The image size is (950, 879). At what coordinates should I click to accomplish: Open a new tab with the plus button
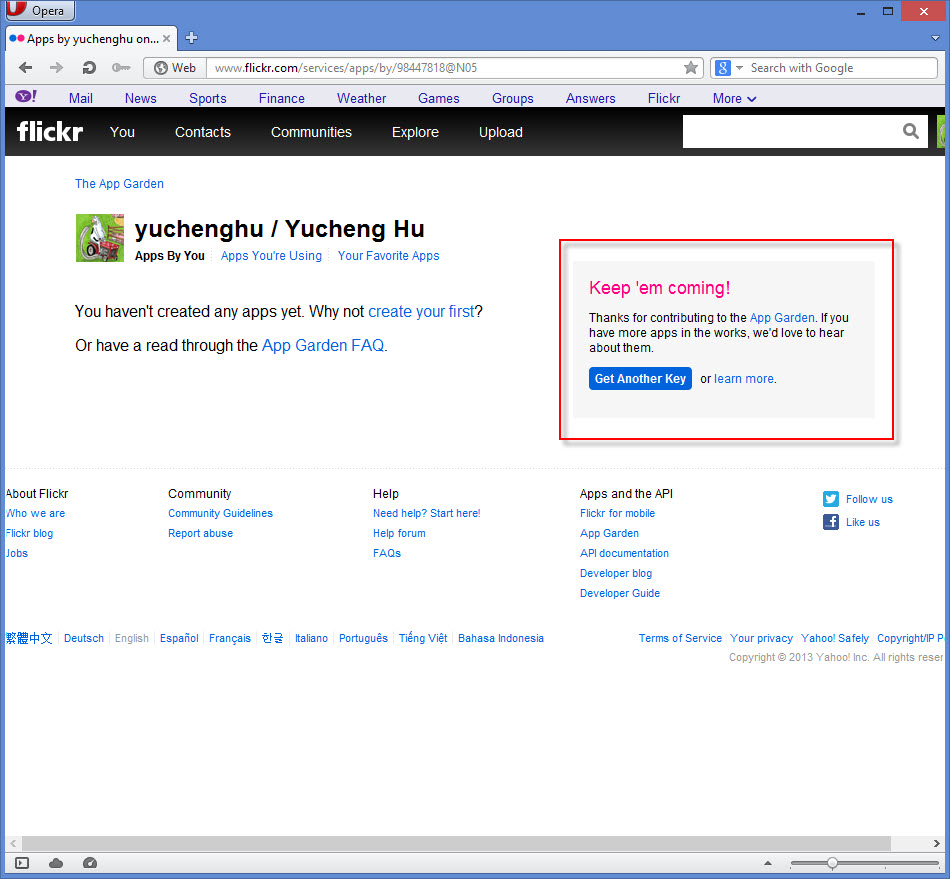point(191,38)
